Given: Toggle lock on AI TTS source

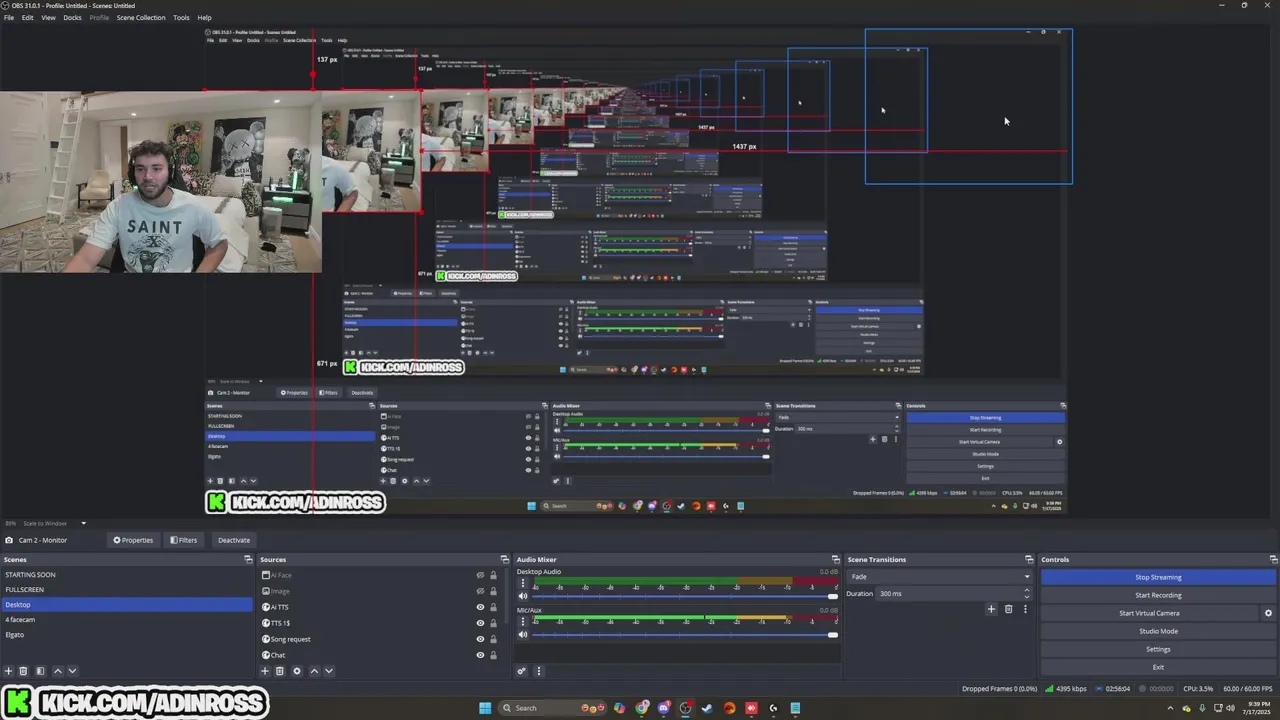Looking at the screenshot, I should 493,607.
